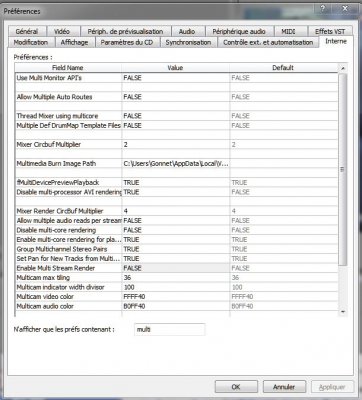
Task: Click the Value column header
Action: 175,68
